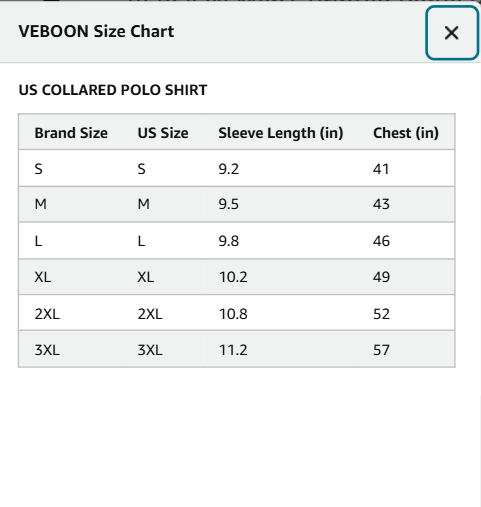Click the 11.2 sleeve length value
This screenshot has width=481, height=507.
tap(233, 350)
